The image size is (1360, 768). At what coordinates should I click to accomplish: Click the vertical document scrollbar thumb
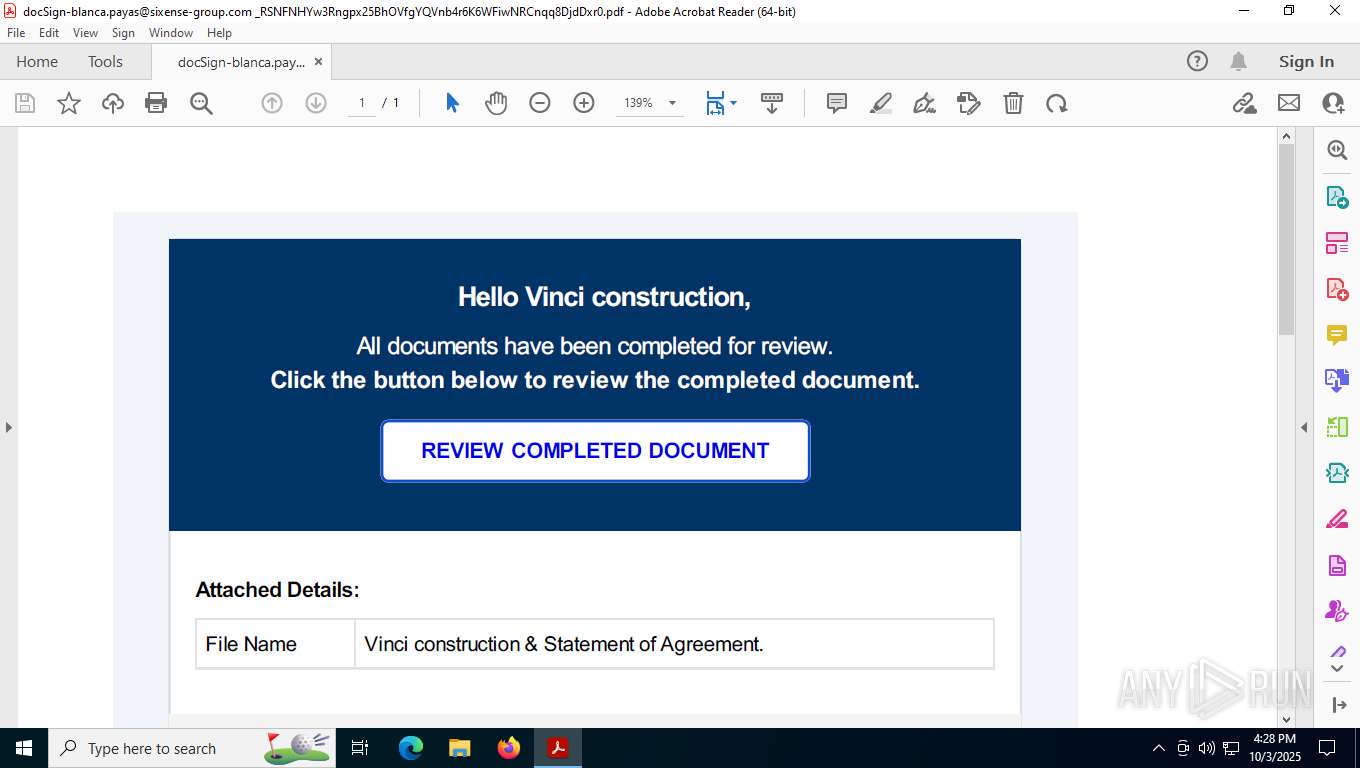point(1287,239)
